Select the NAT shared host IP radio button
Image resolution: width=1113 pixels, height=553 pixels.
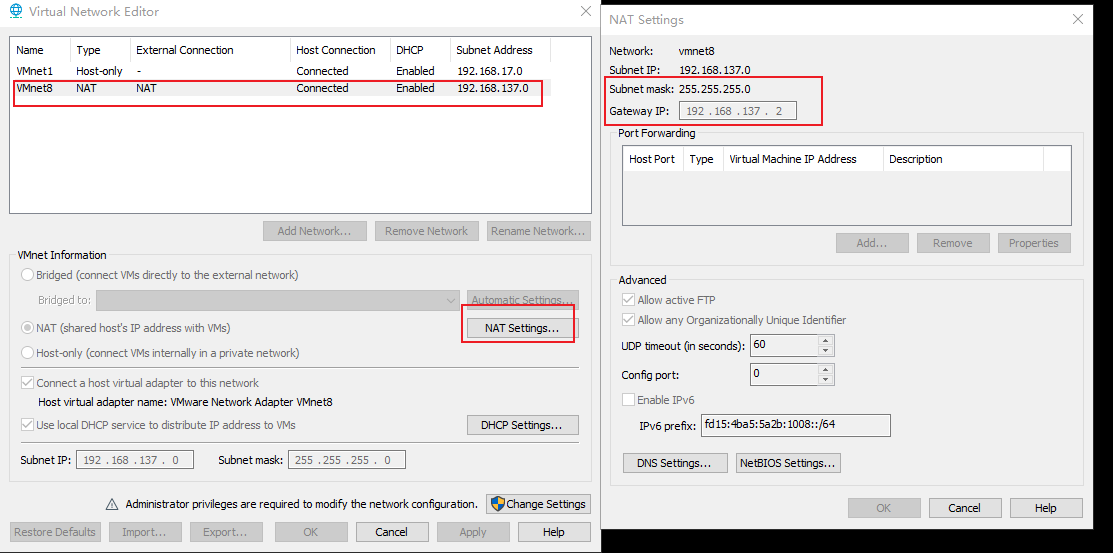[28, 328]
